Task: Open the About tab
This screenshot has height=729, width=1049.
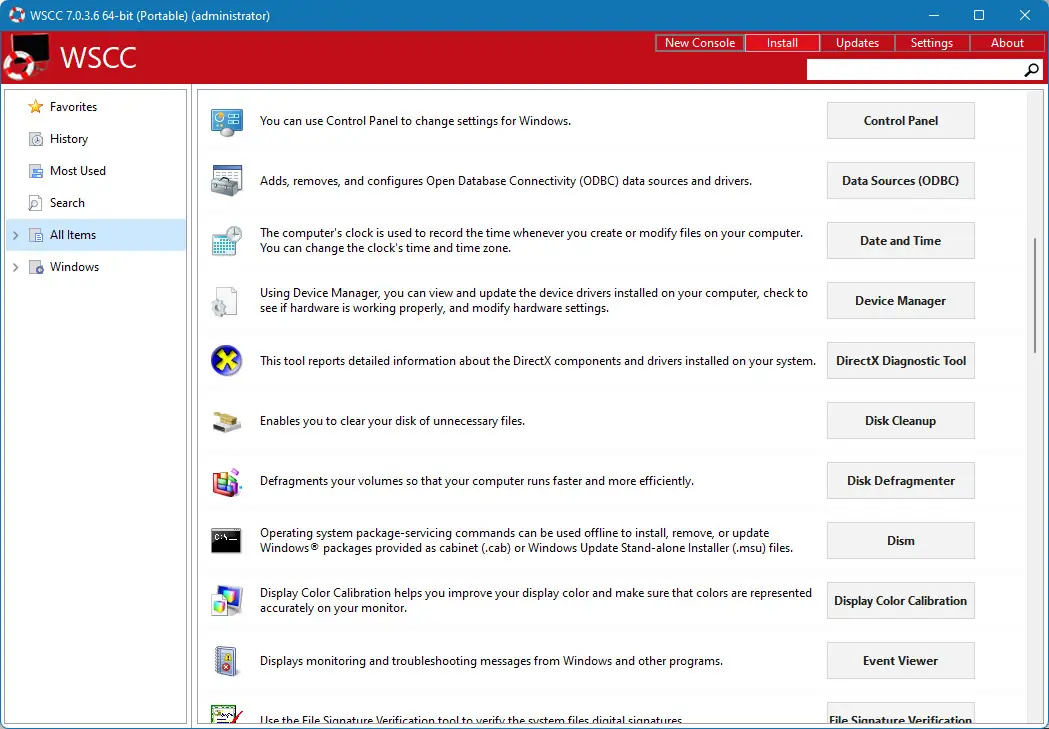Action: coord(1007,43)
